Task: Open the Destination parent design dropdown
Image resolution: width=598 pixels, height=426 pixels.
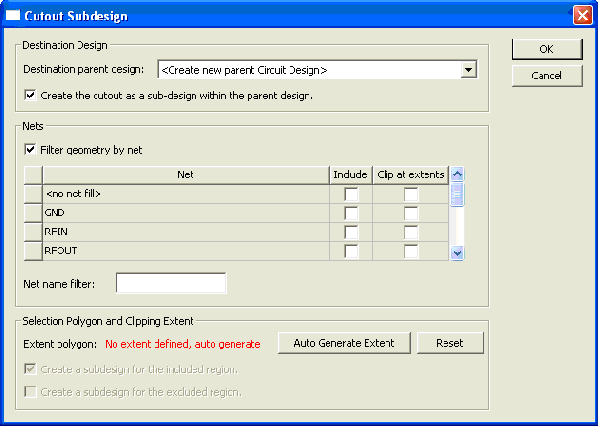Action: (x=468, y=70)
